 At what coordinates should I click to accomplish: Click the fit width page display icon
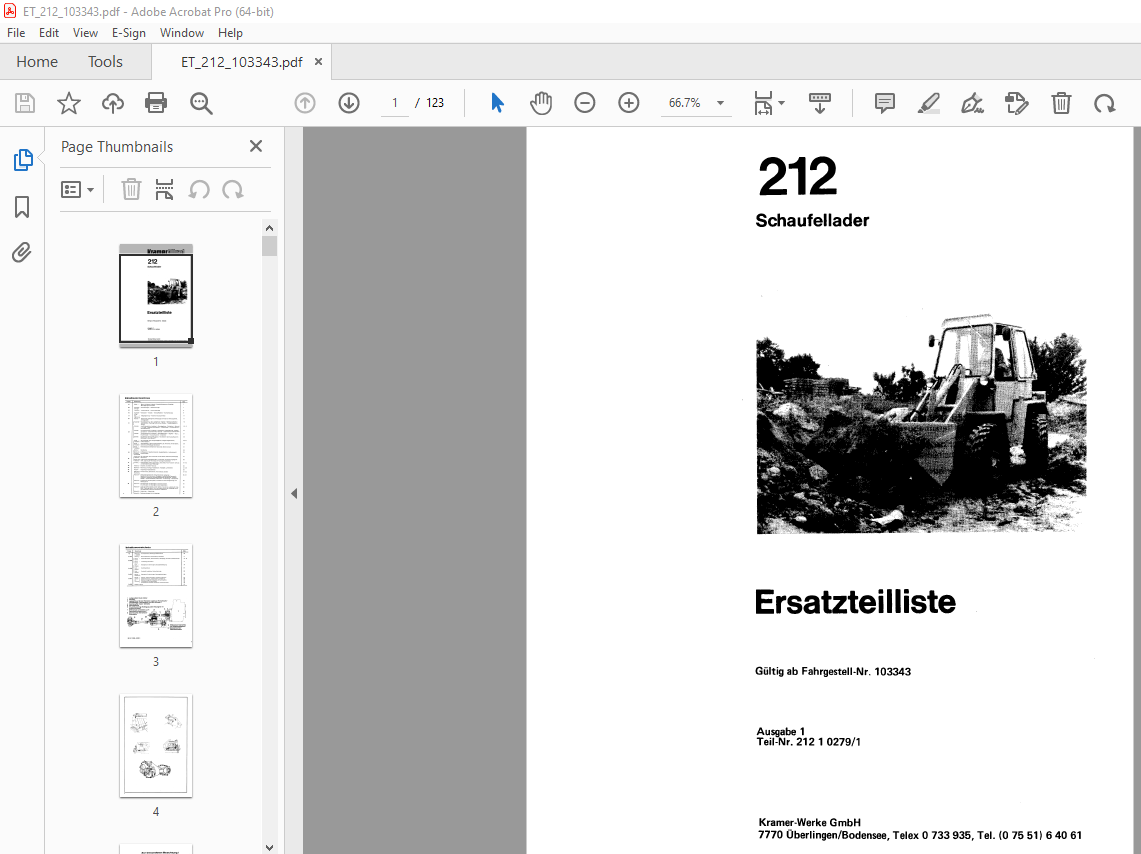point(763,103)
